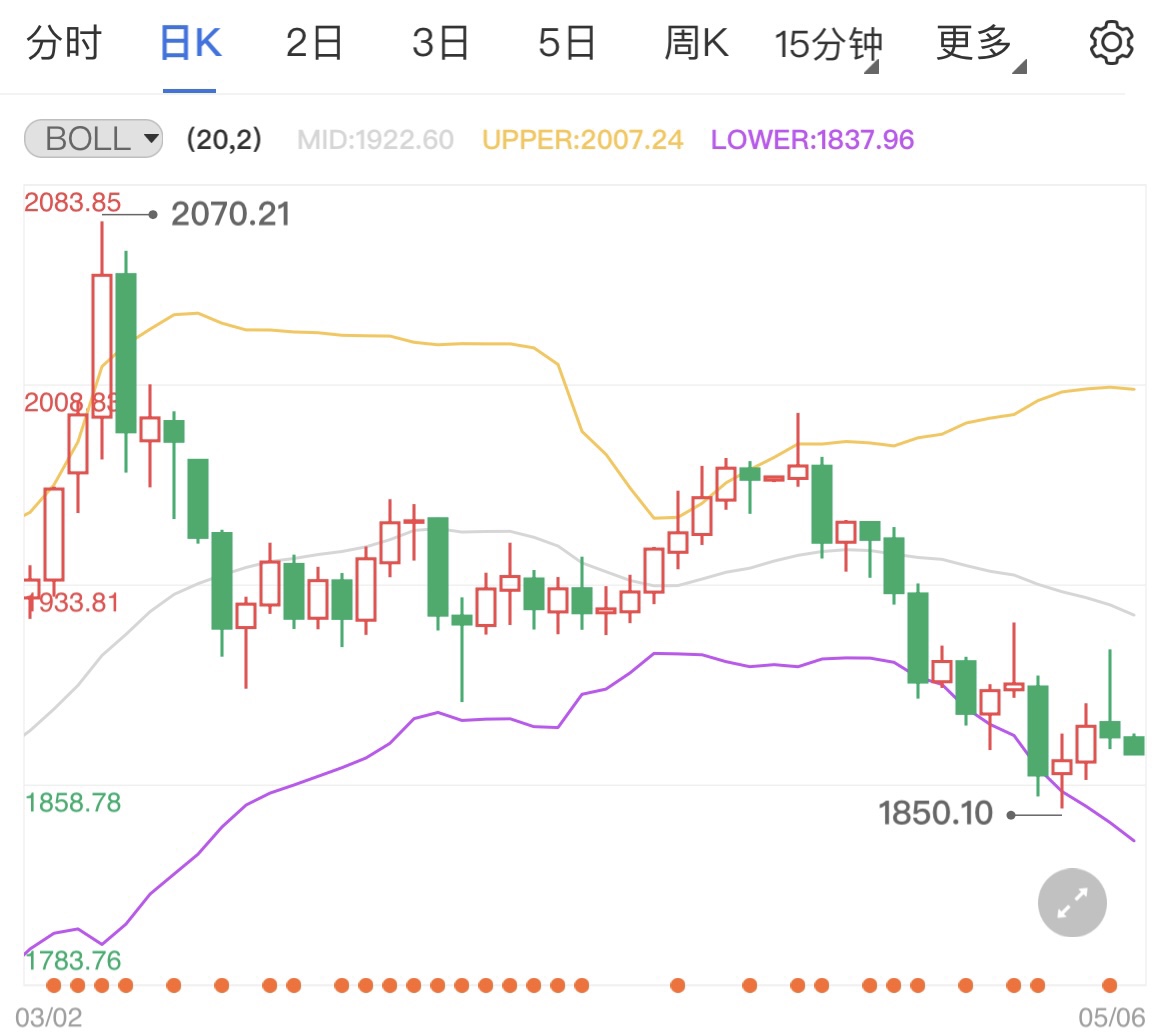Open the BOLL indicator dropdown
This screenshot has height=1035, width=1170.
point(93,139)
